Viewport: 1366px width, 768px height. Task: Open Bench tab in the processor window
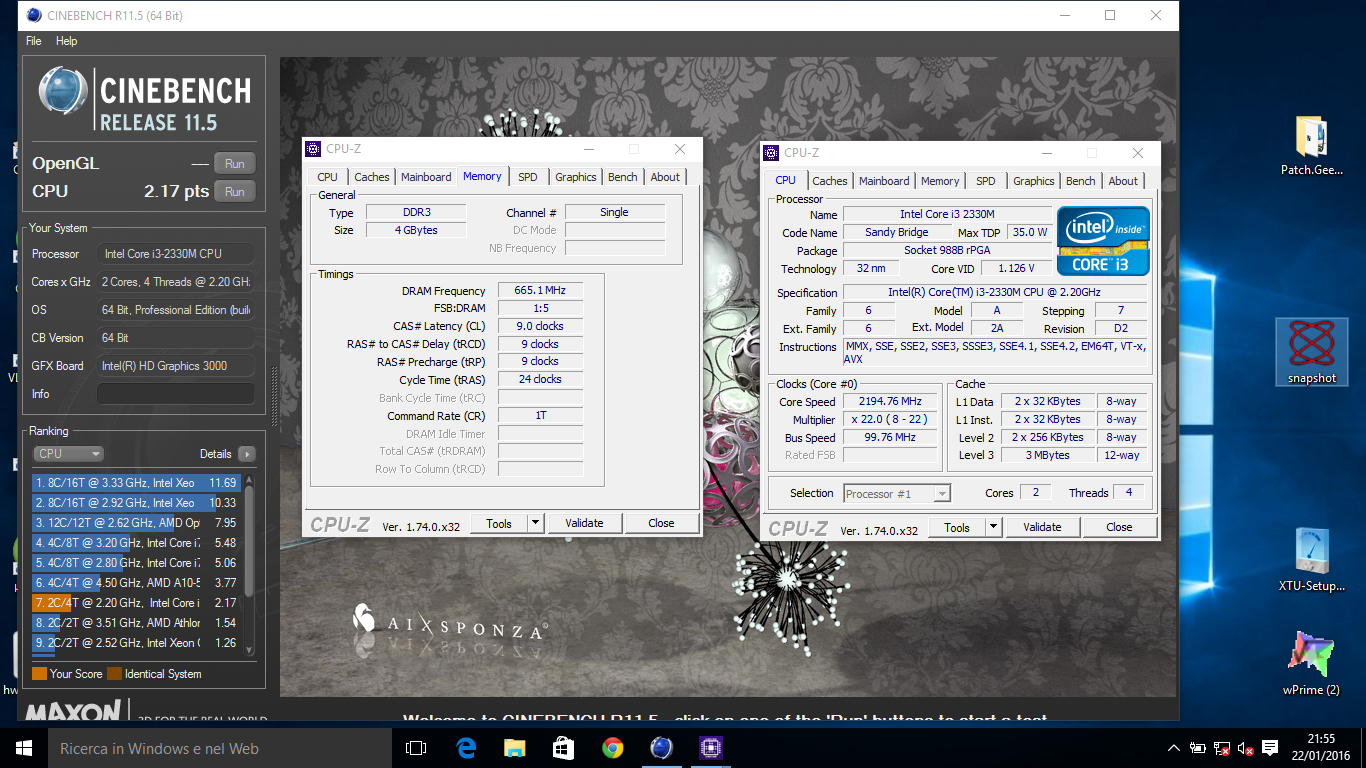pyautogui.click(x=1080, y=181)
